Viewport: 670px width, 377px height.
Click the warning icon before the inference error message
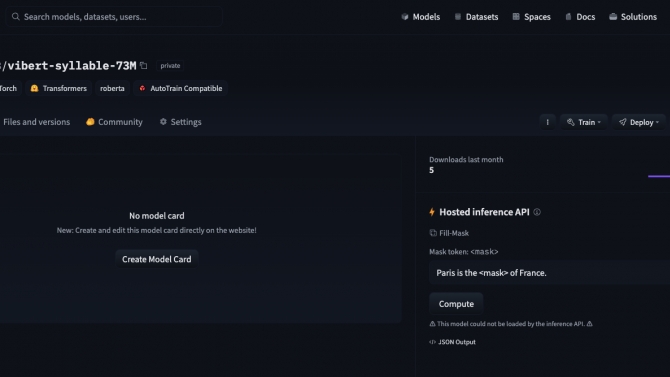[432, 324]
